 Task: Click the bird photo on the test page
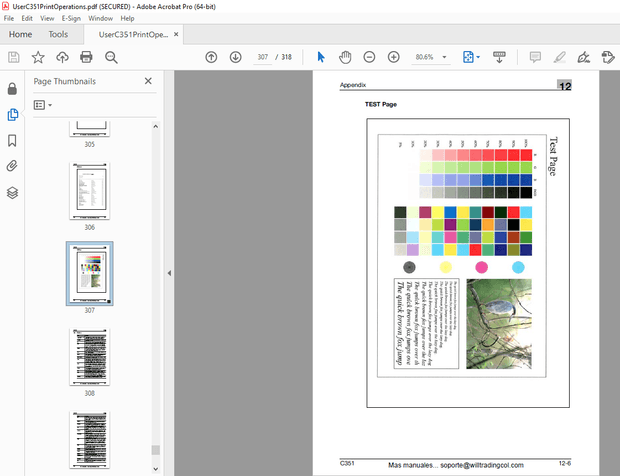499,324
